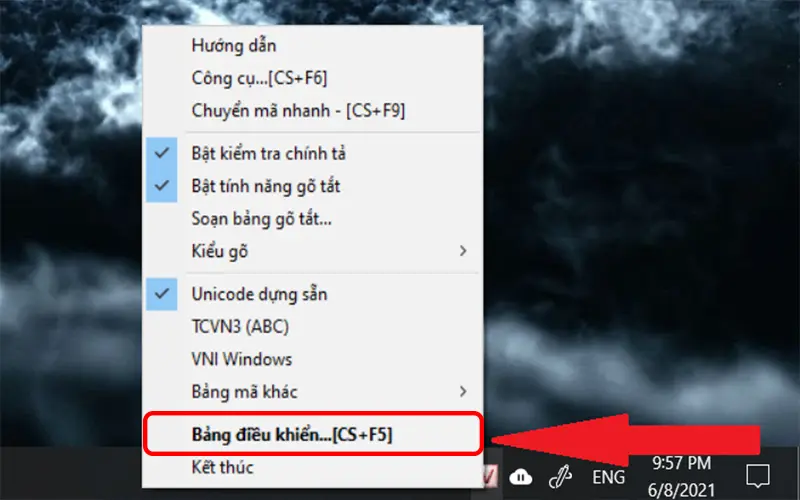The height and width of the screenshot is (500, 800).
Task: Select Unicode dựng sẵn encoding
Action: coord(258,294)
